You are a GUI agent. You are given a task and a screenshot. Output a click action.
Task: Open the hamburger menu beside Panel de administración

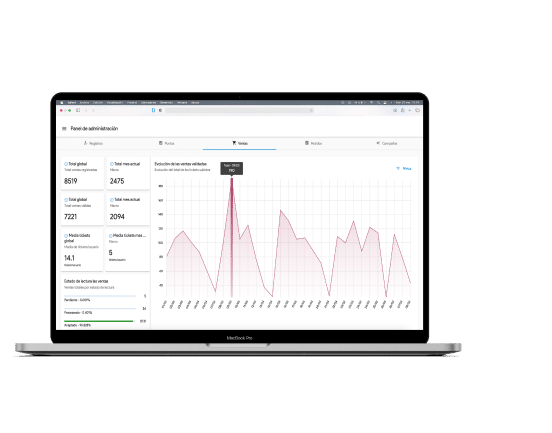(x=64, y=128)
